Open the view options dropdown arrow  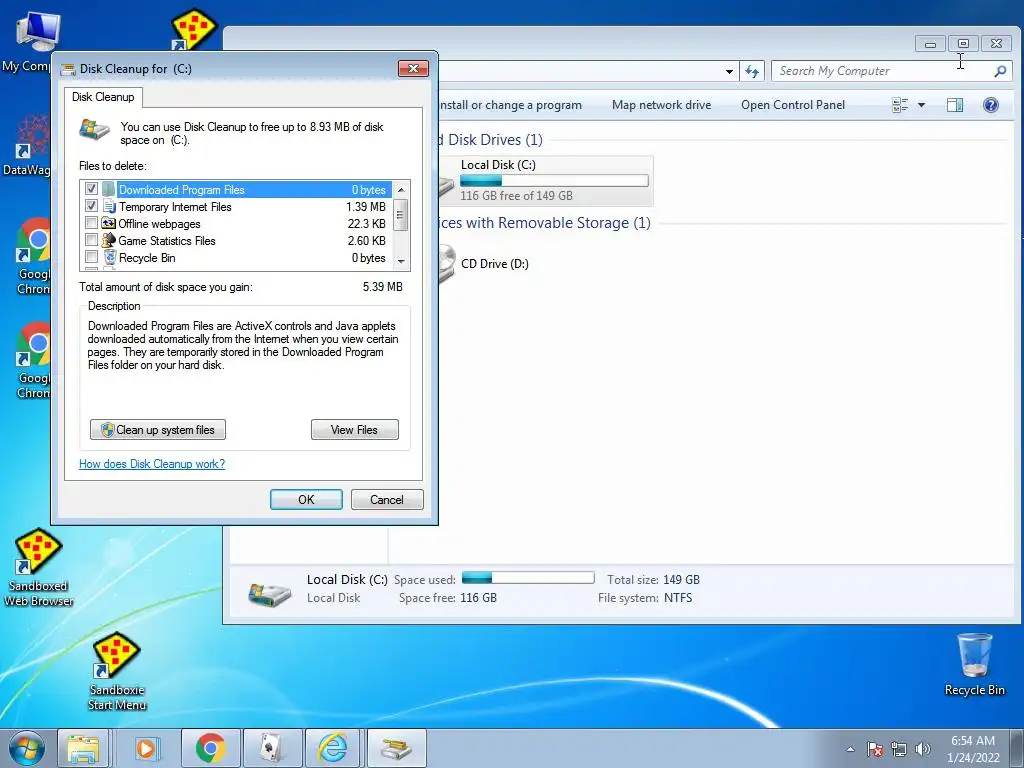tap(921, 105)
